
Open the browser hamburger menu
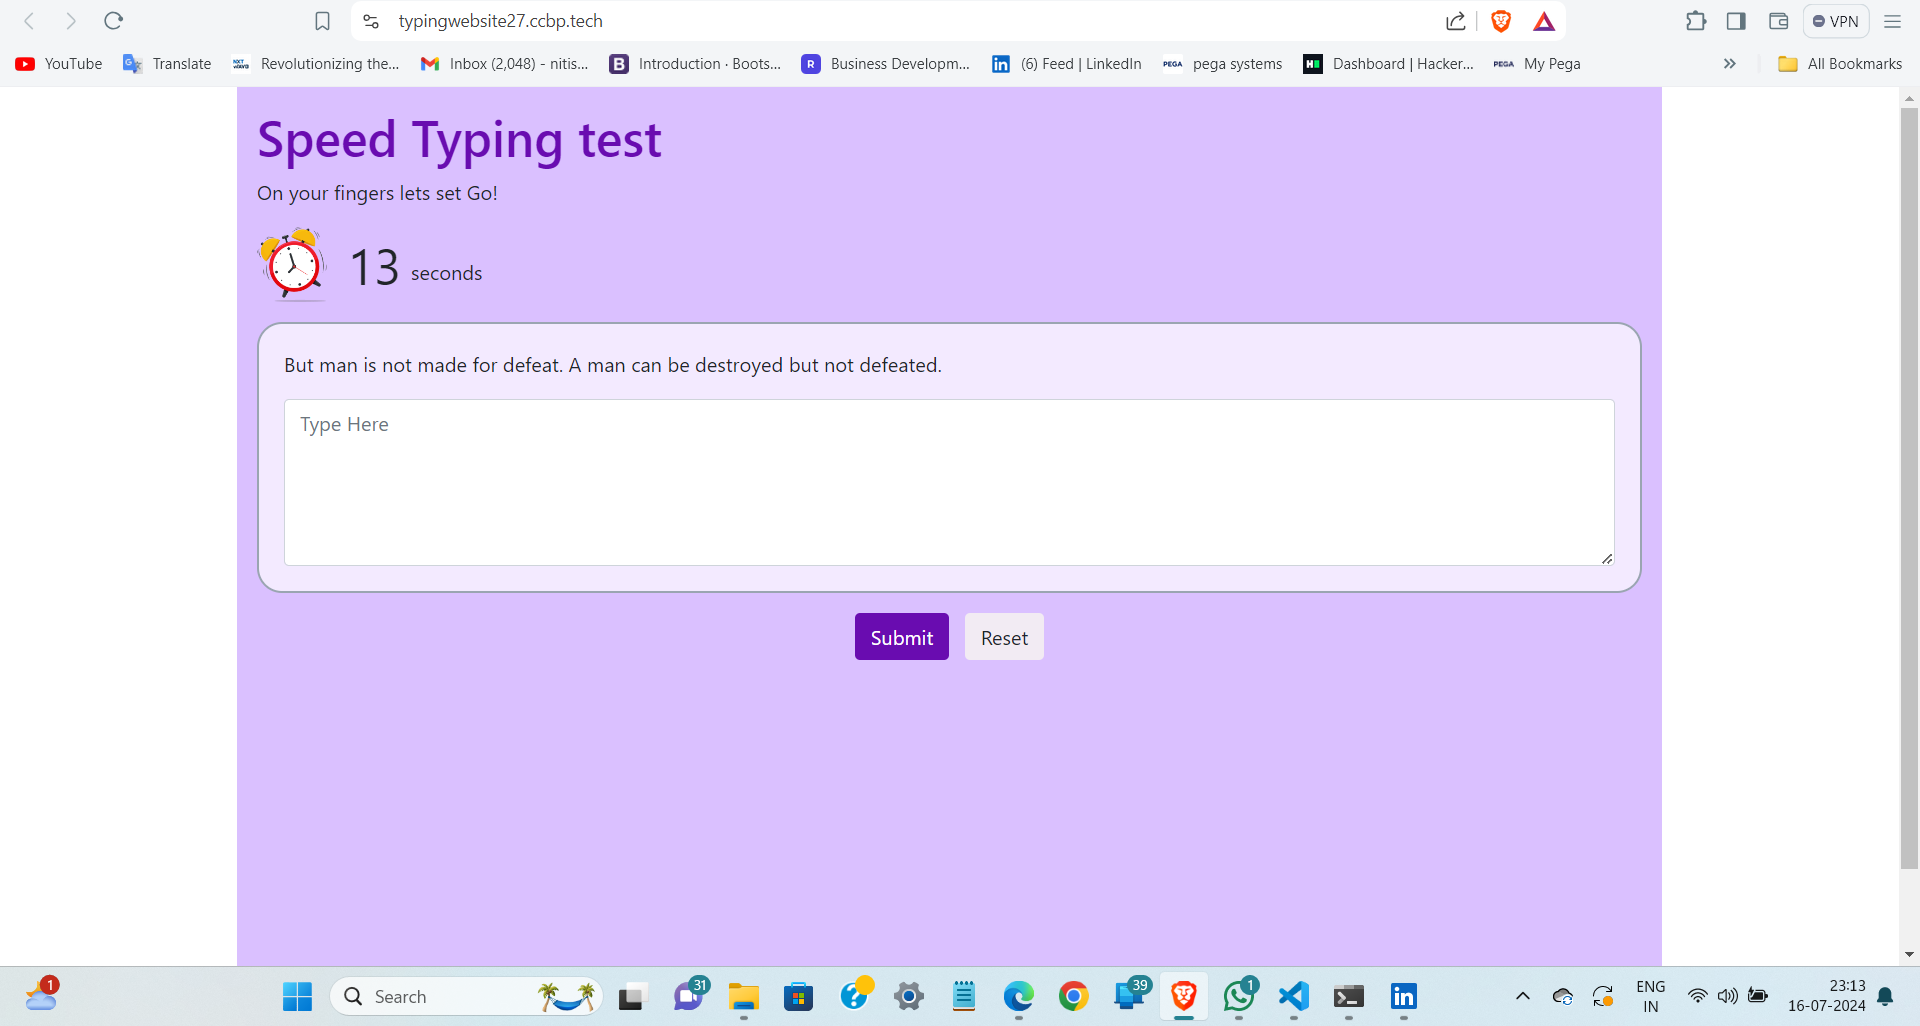tap(1892, 21)
